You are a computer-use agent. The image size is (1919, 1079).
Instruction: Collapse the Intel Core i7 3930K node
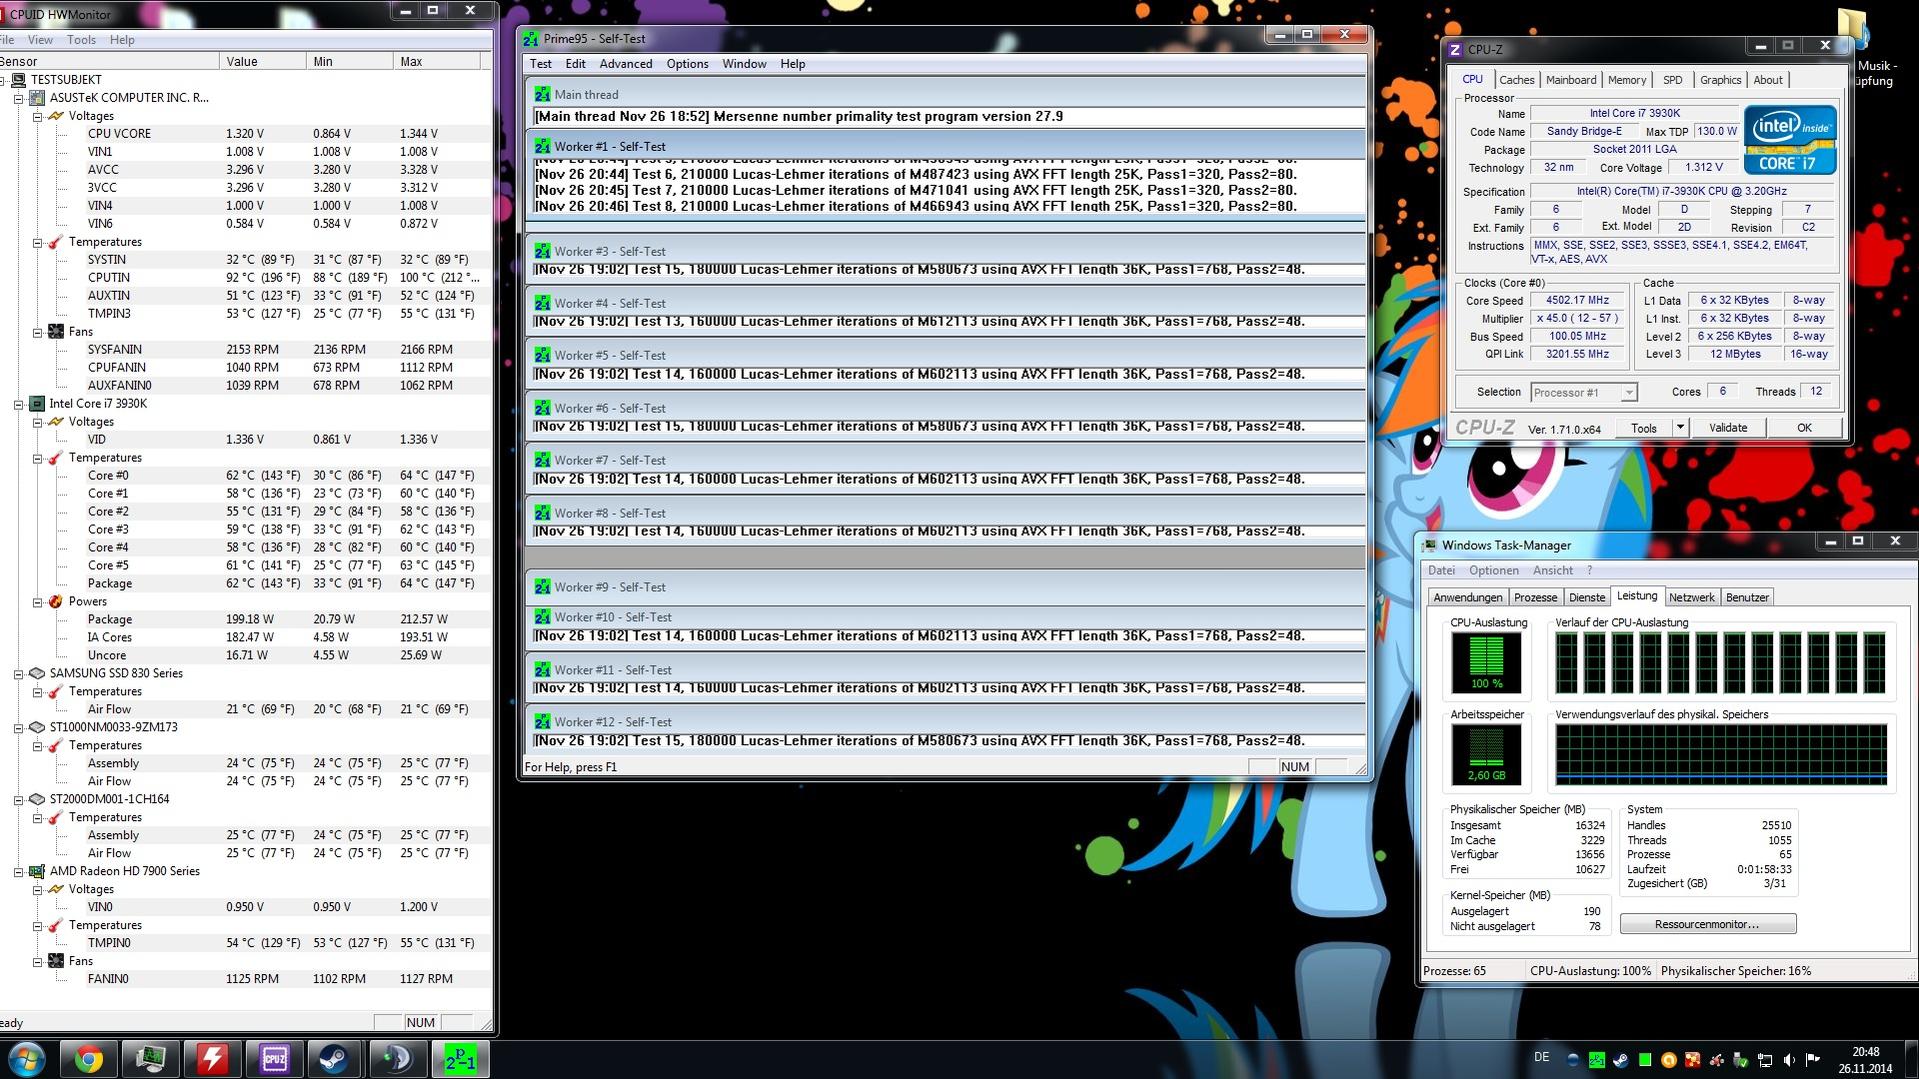click(19, 404)
